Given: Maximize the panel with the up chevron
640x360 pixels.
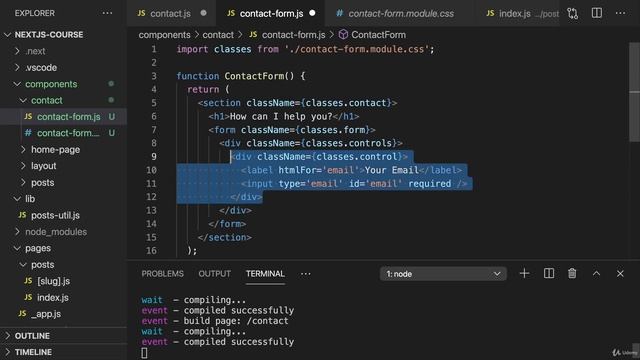Looking at the screenshot, I should pos(596,273).
